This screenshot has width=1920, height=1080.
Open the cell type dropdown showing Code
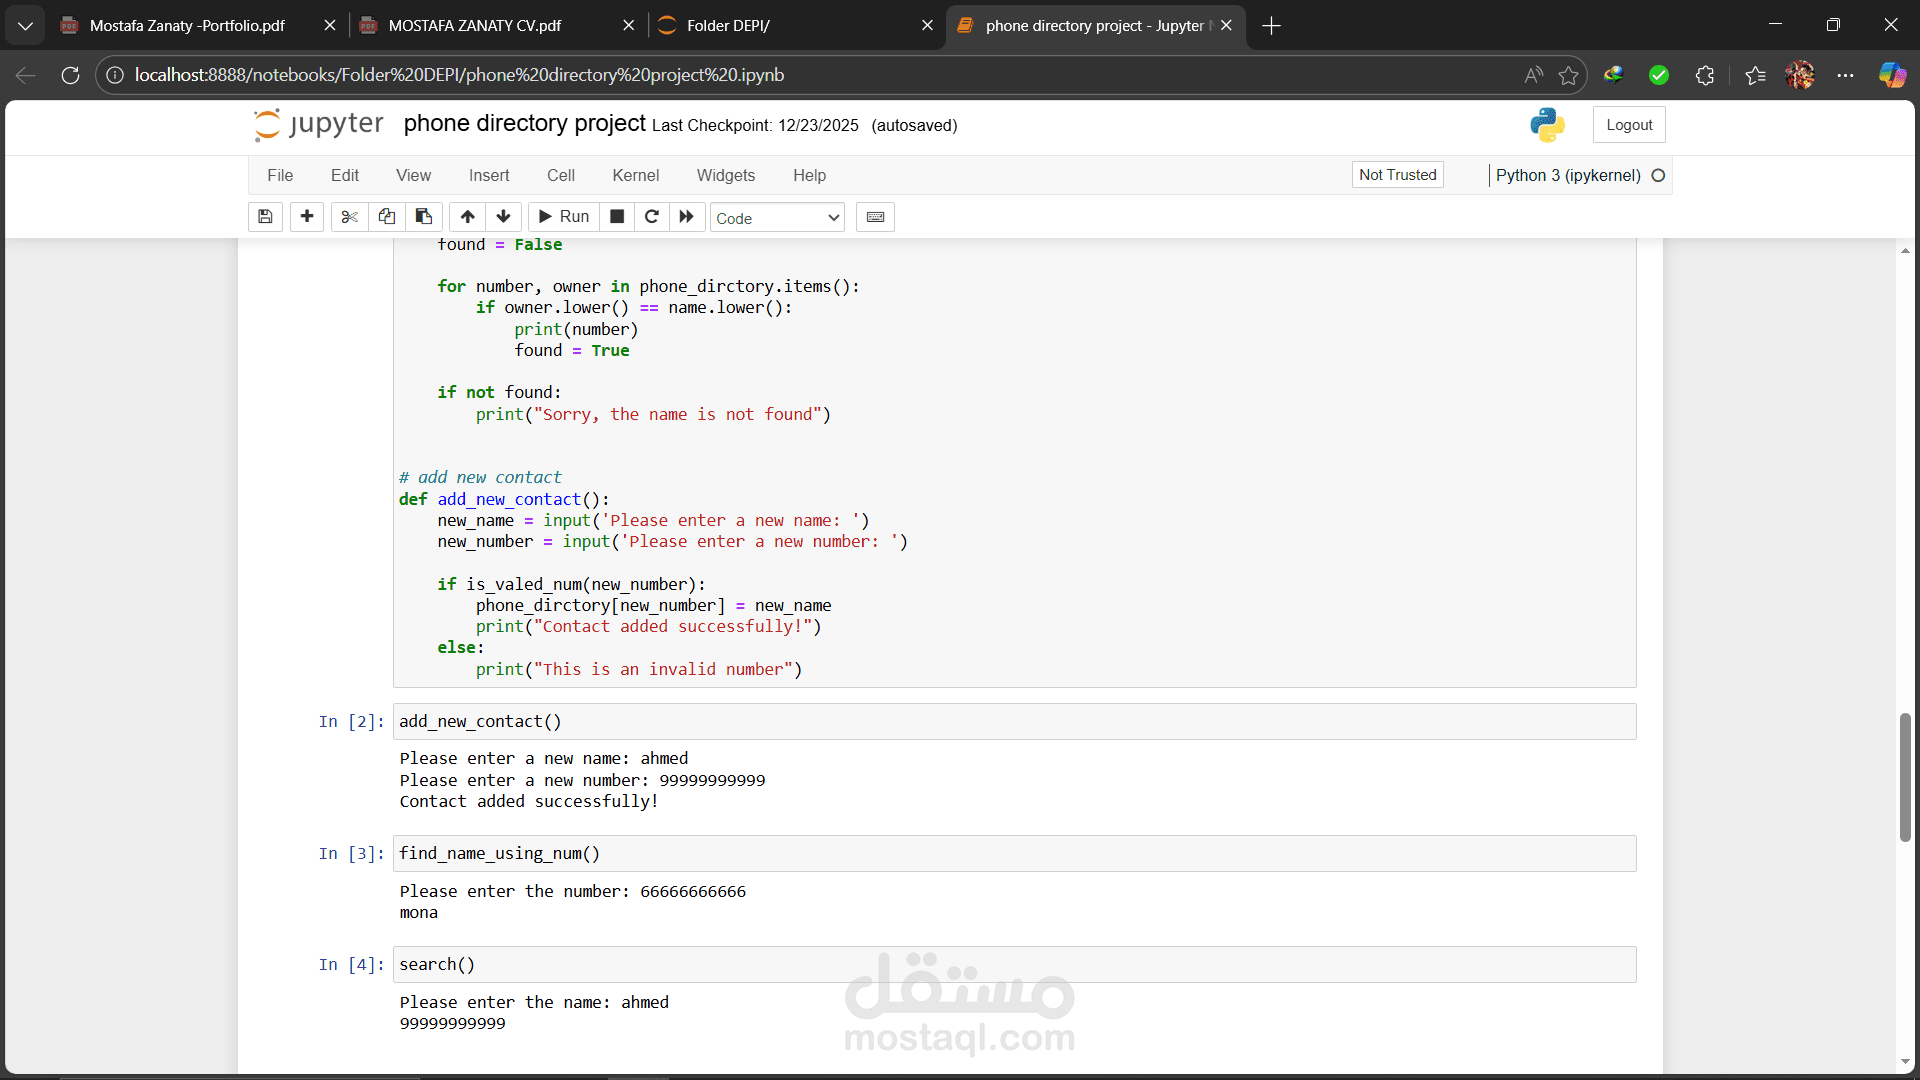coord(777,217)
